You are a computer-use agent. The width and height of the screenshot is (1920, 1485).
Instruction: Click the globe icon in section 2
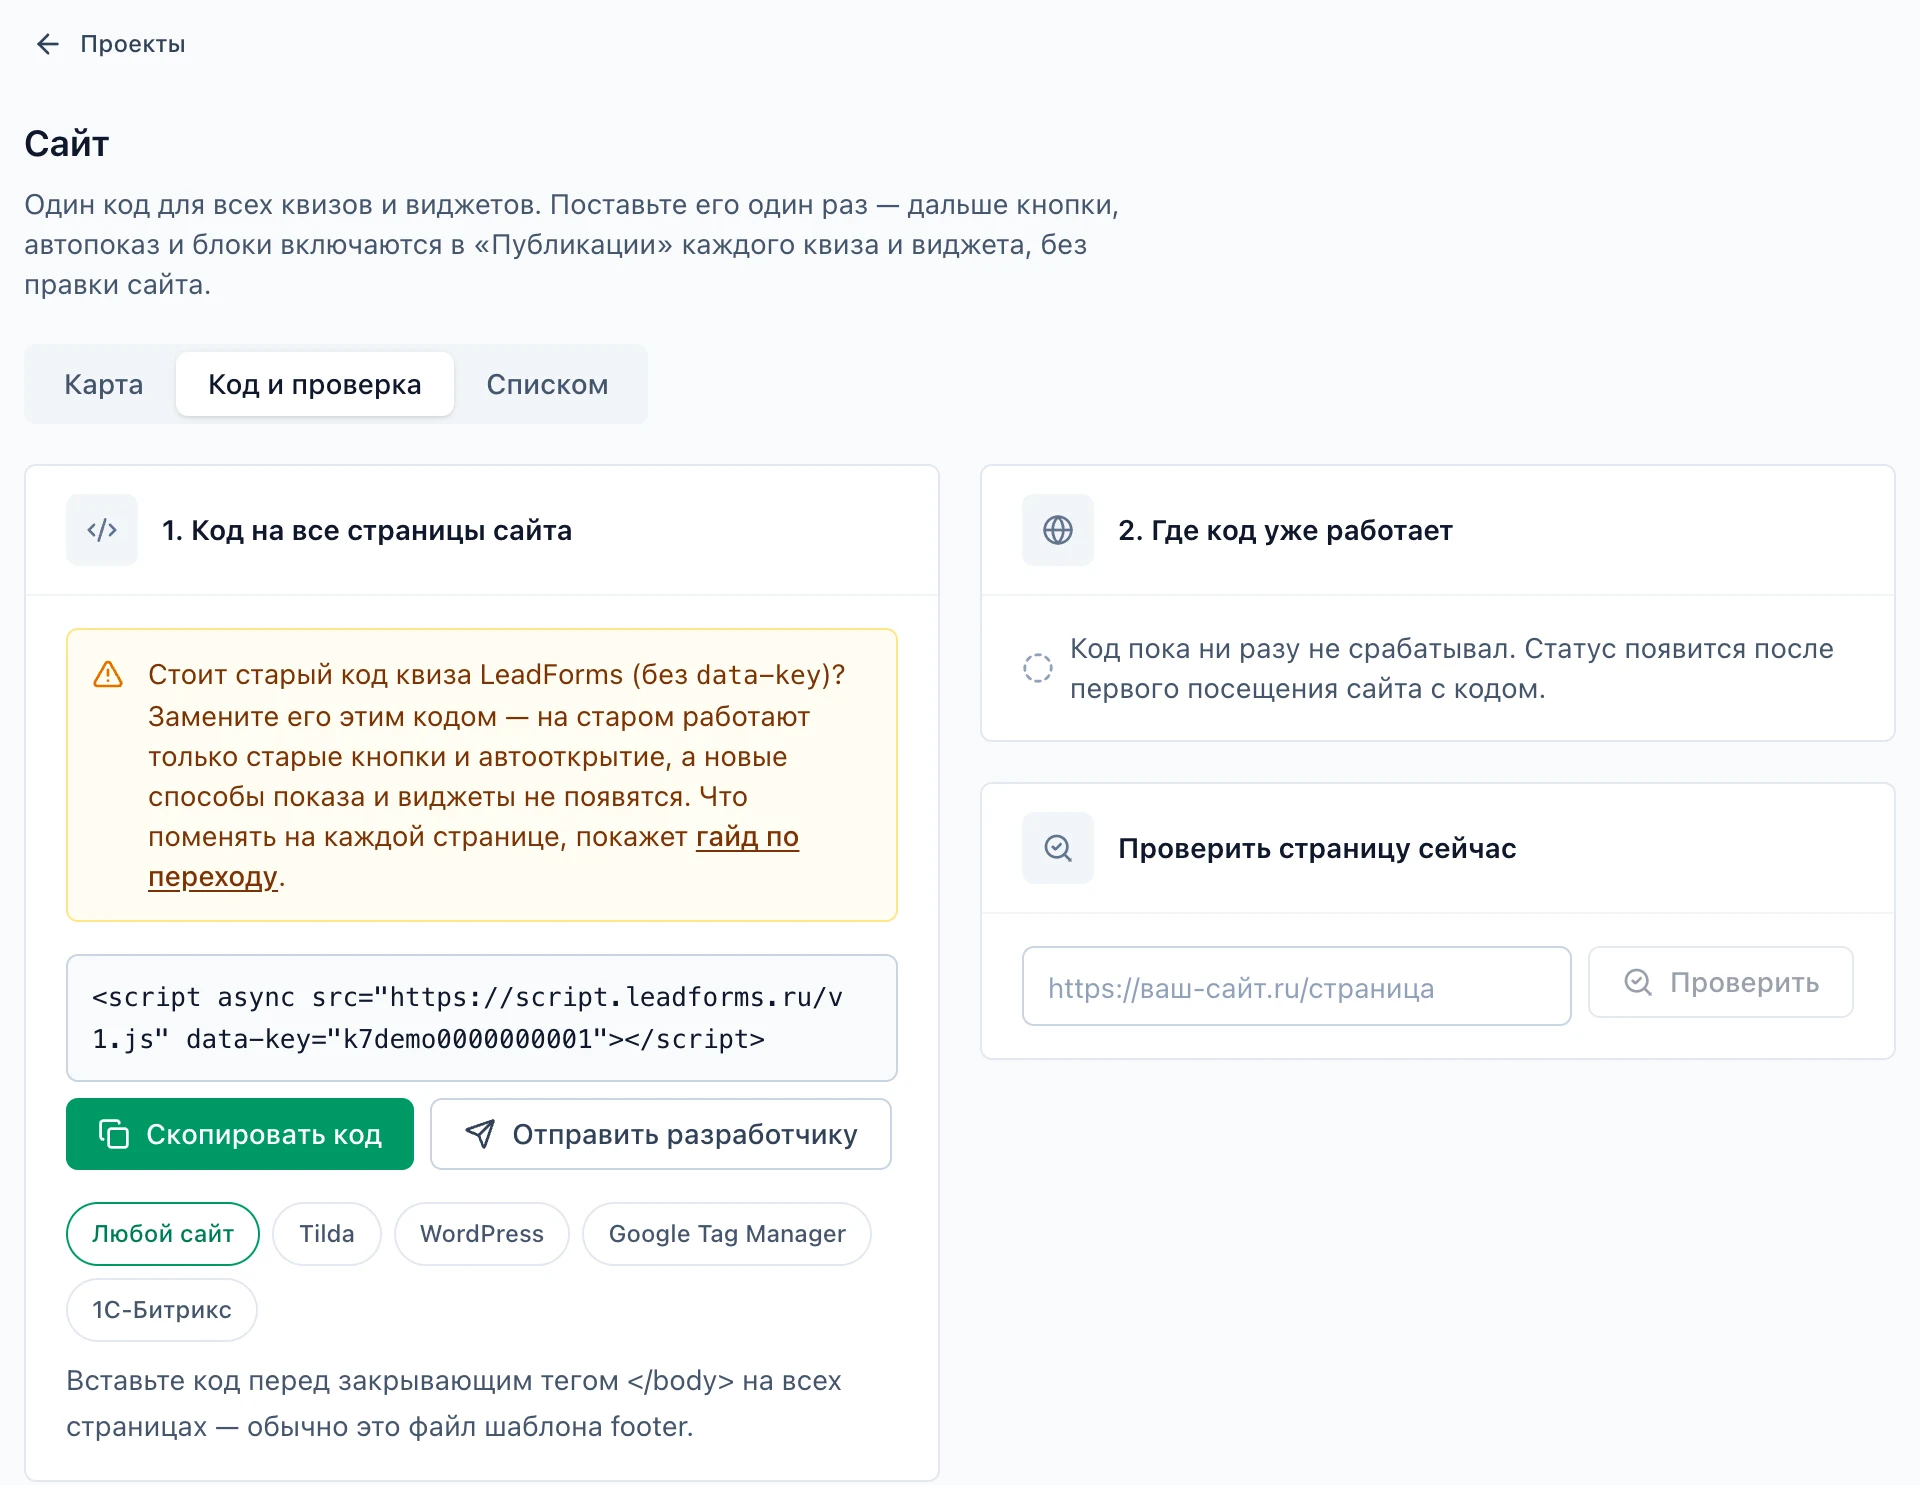[x=1058, y=530]
